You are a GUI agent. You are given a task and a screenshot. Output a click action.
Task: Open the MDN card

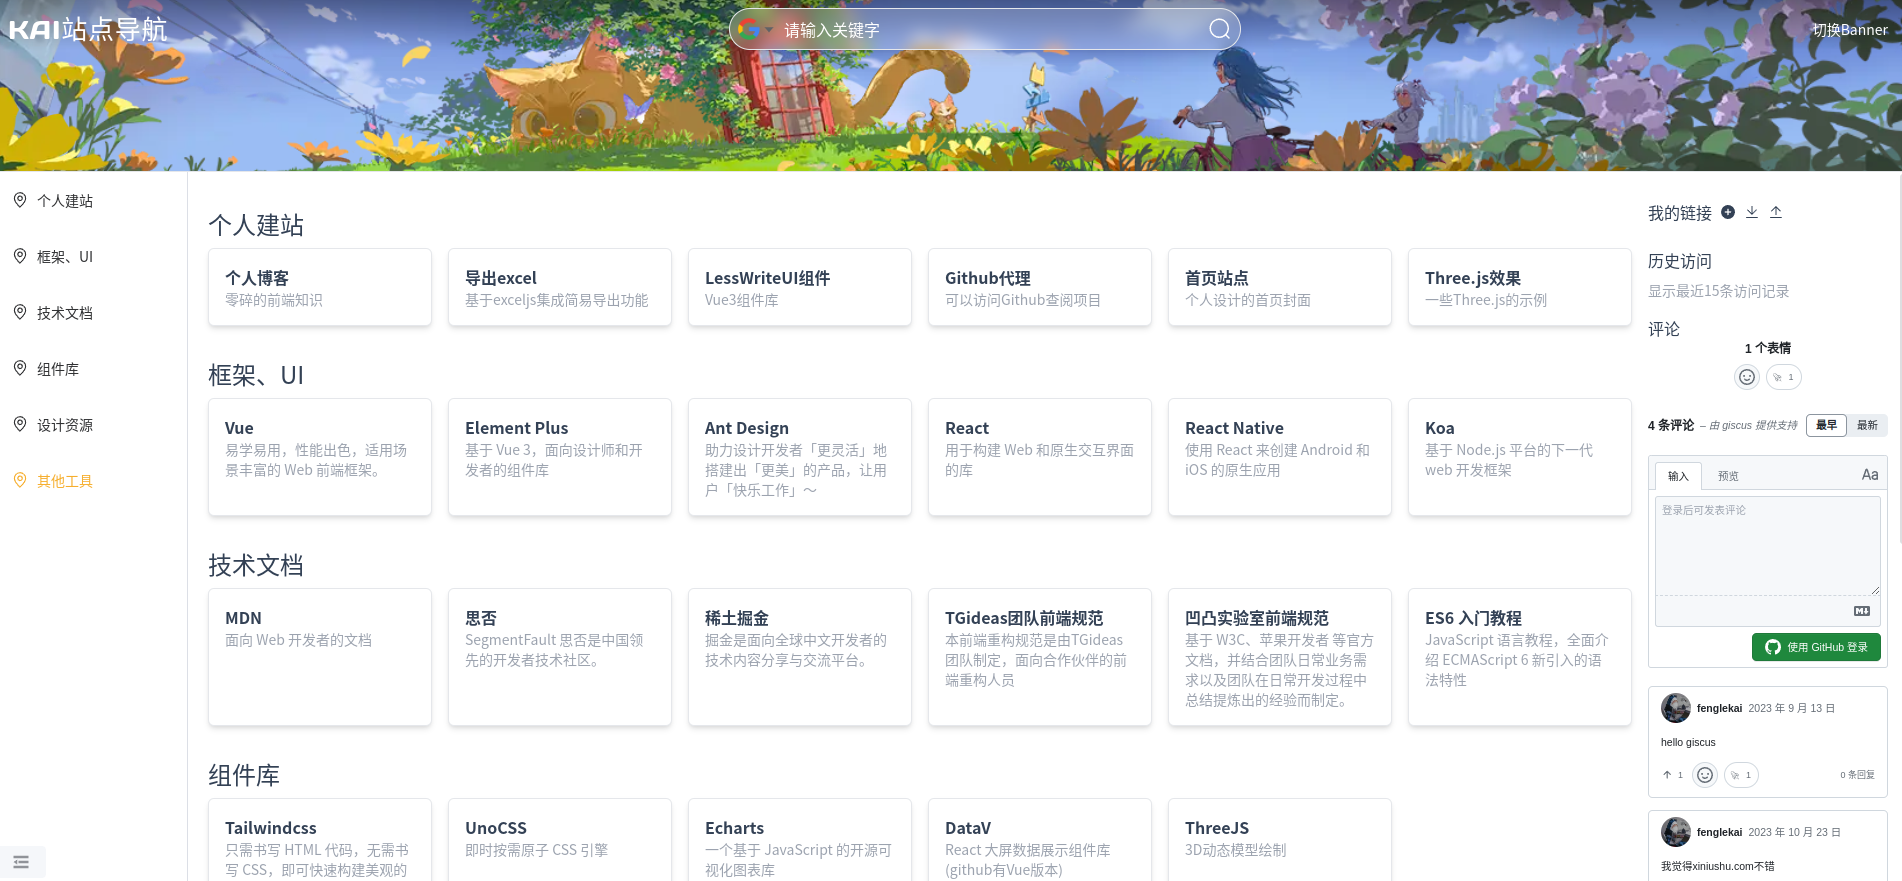tap(320, 657)
